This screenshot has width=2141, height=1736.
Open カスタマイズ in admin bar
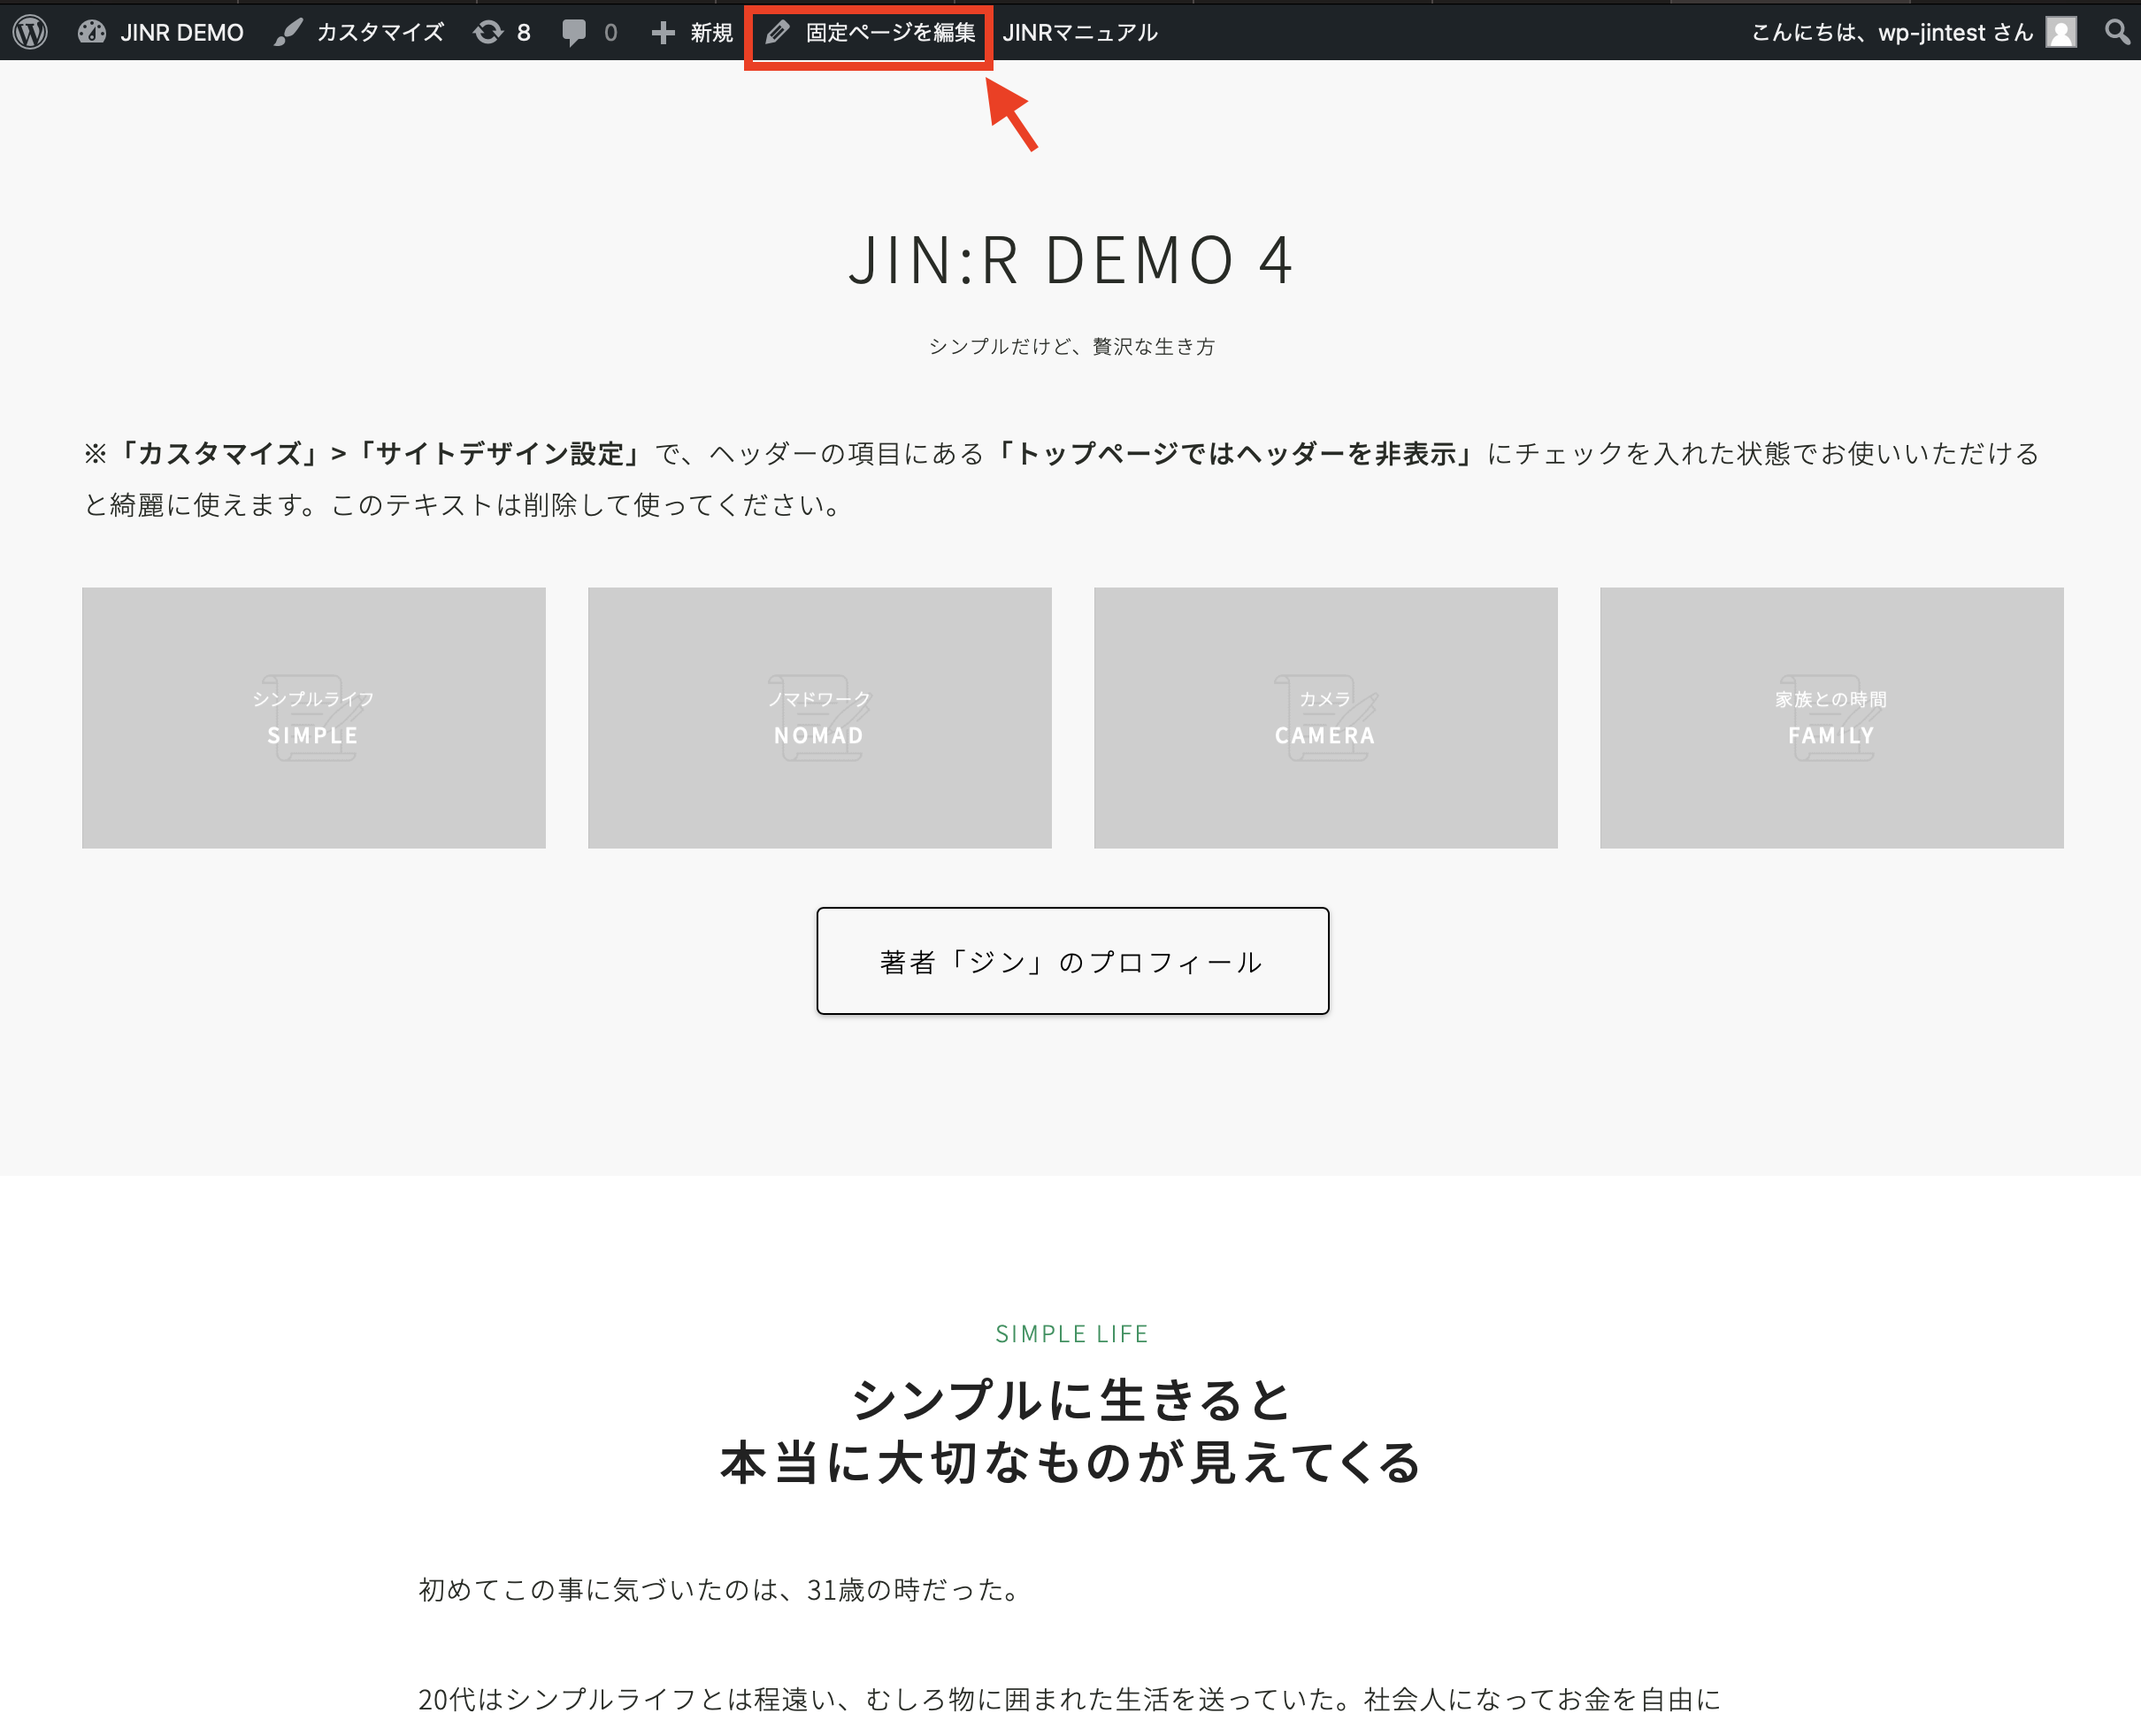pos(359,32)
